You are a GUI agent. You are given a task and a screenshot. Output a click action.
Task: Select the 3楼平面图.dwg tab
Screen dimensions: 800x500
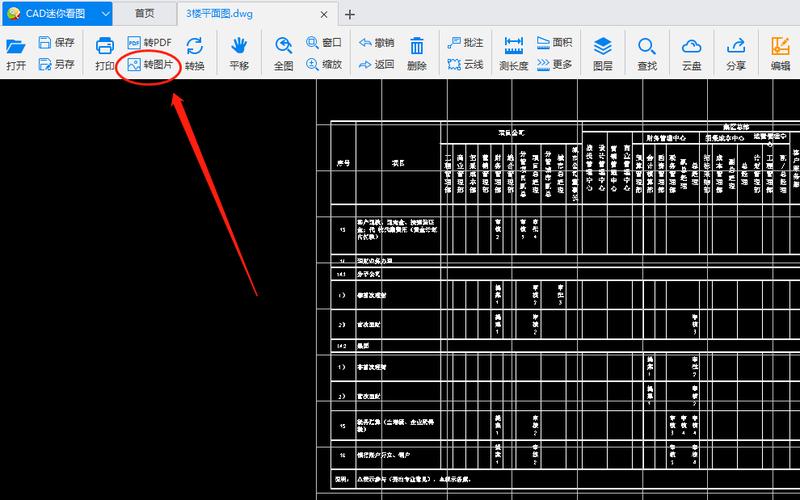(x=219, y=14)
